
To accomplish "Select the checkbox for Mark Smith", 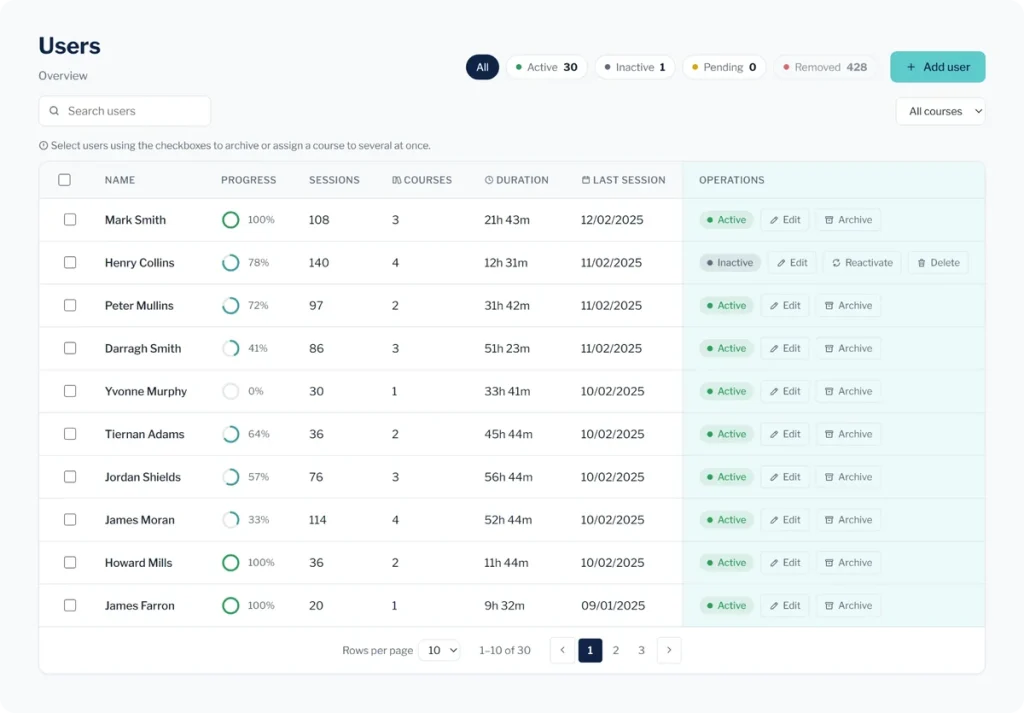I will point(70,219).
